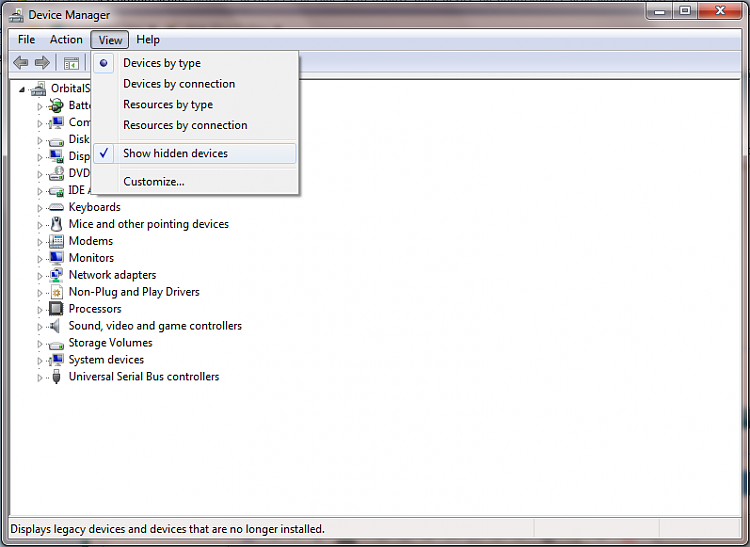Click the Mice and other pointing devices icon
750x547 pixels.
[56, 224]
